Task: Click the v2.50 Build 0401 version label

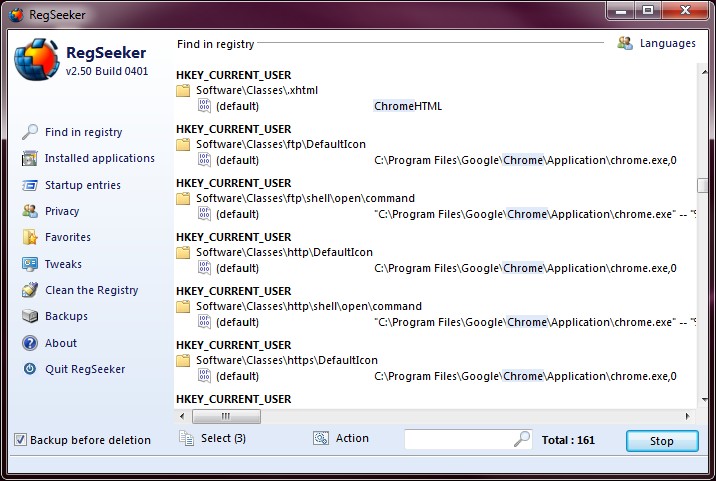Action: click(x=107, y=71)
